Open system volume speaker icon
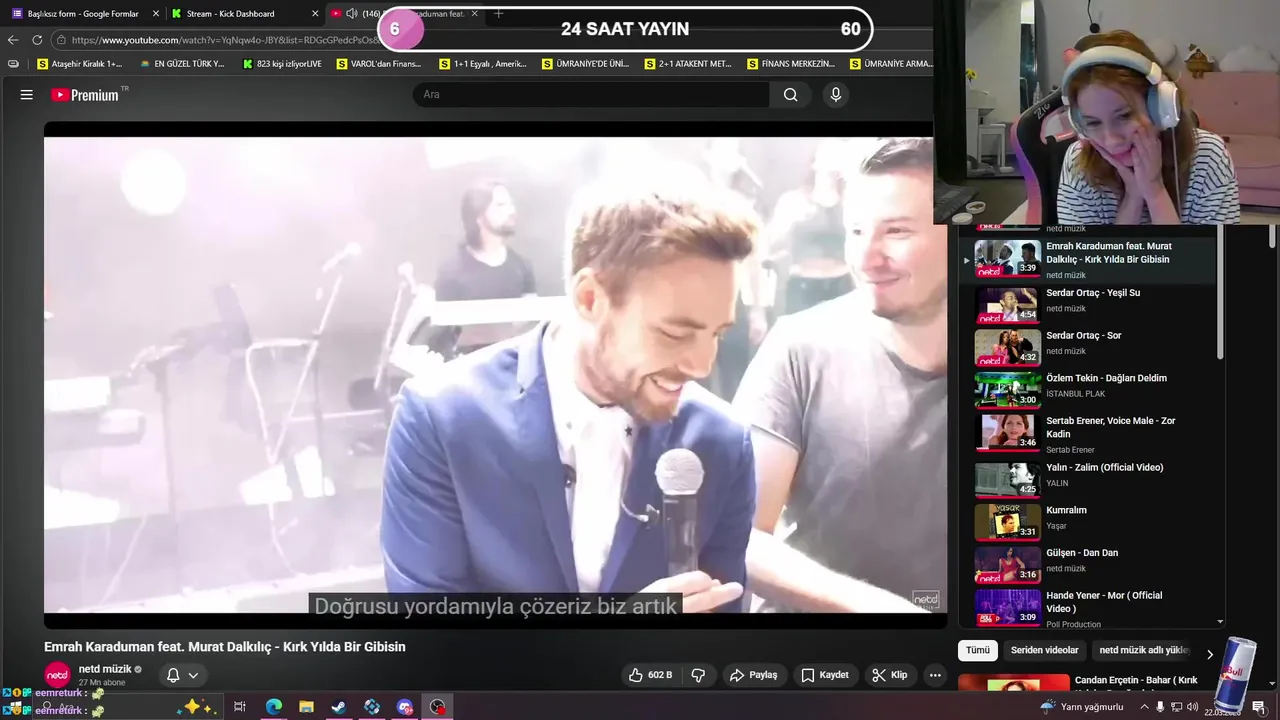1280x720 pixels. pos(1192,707)
